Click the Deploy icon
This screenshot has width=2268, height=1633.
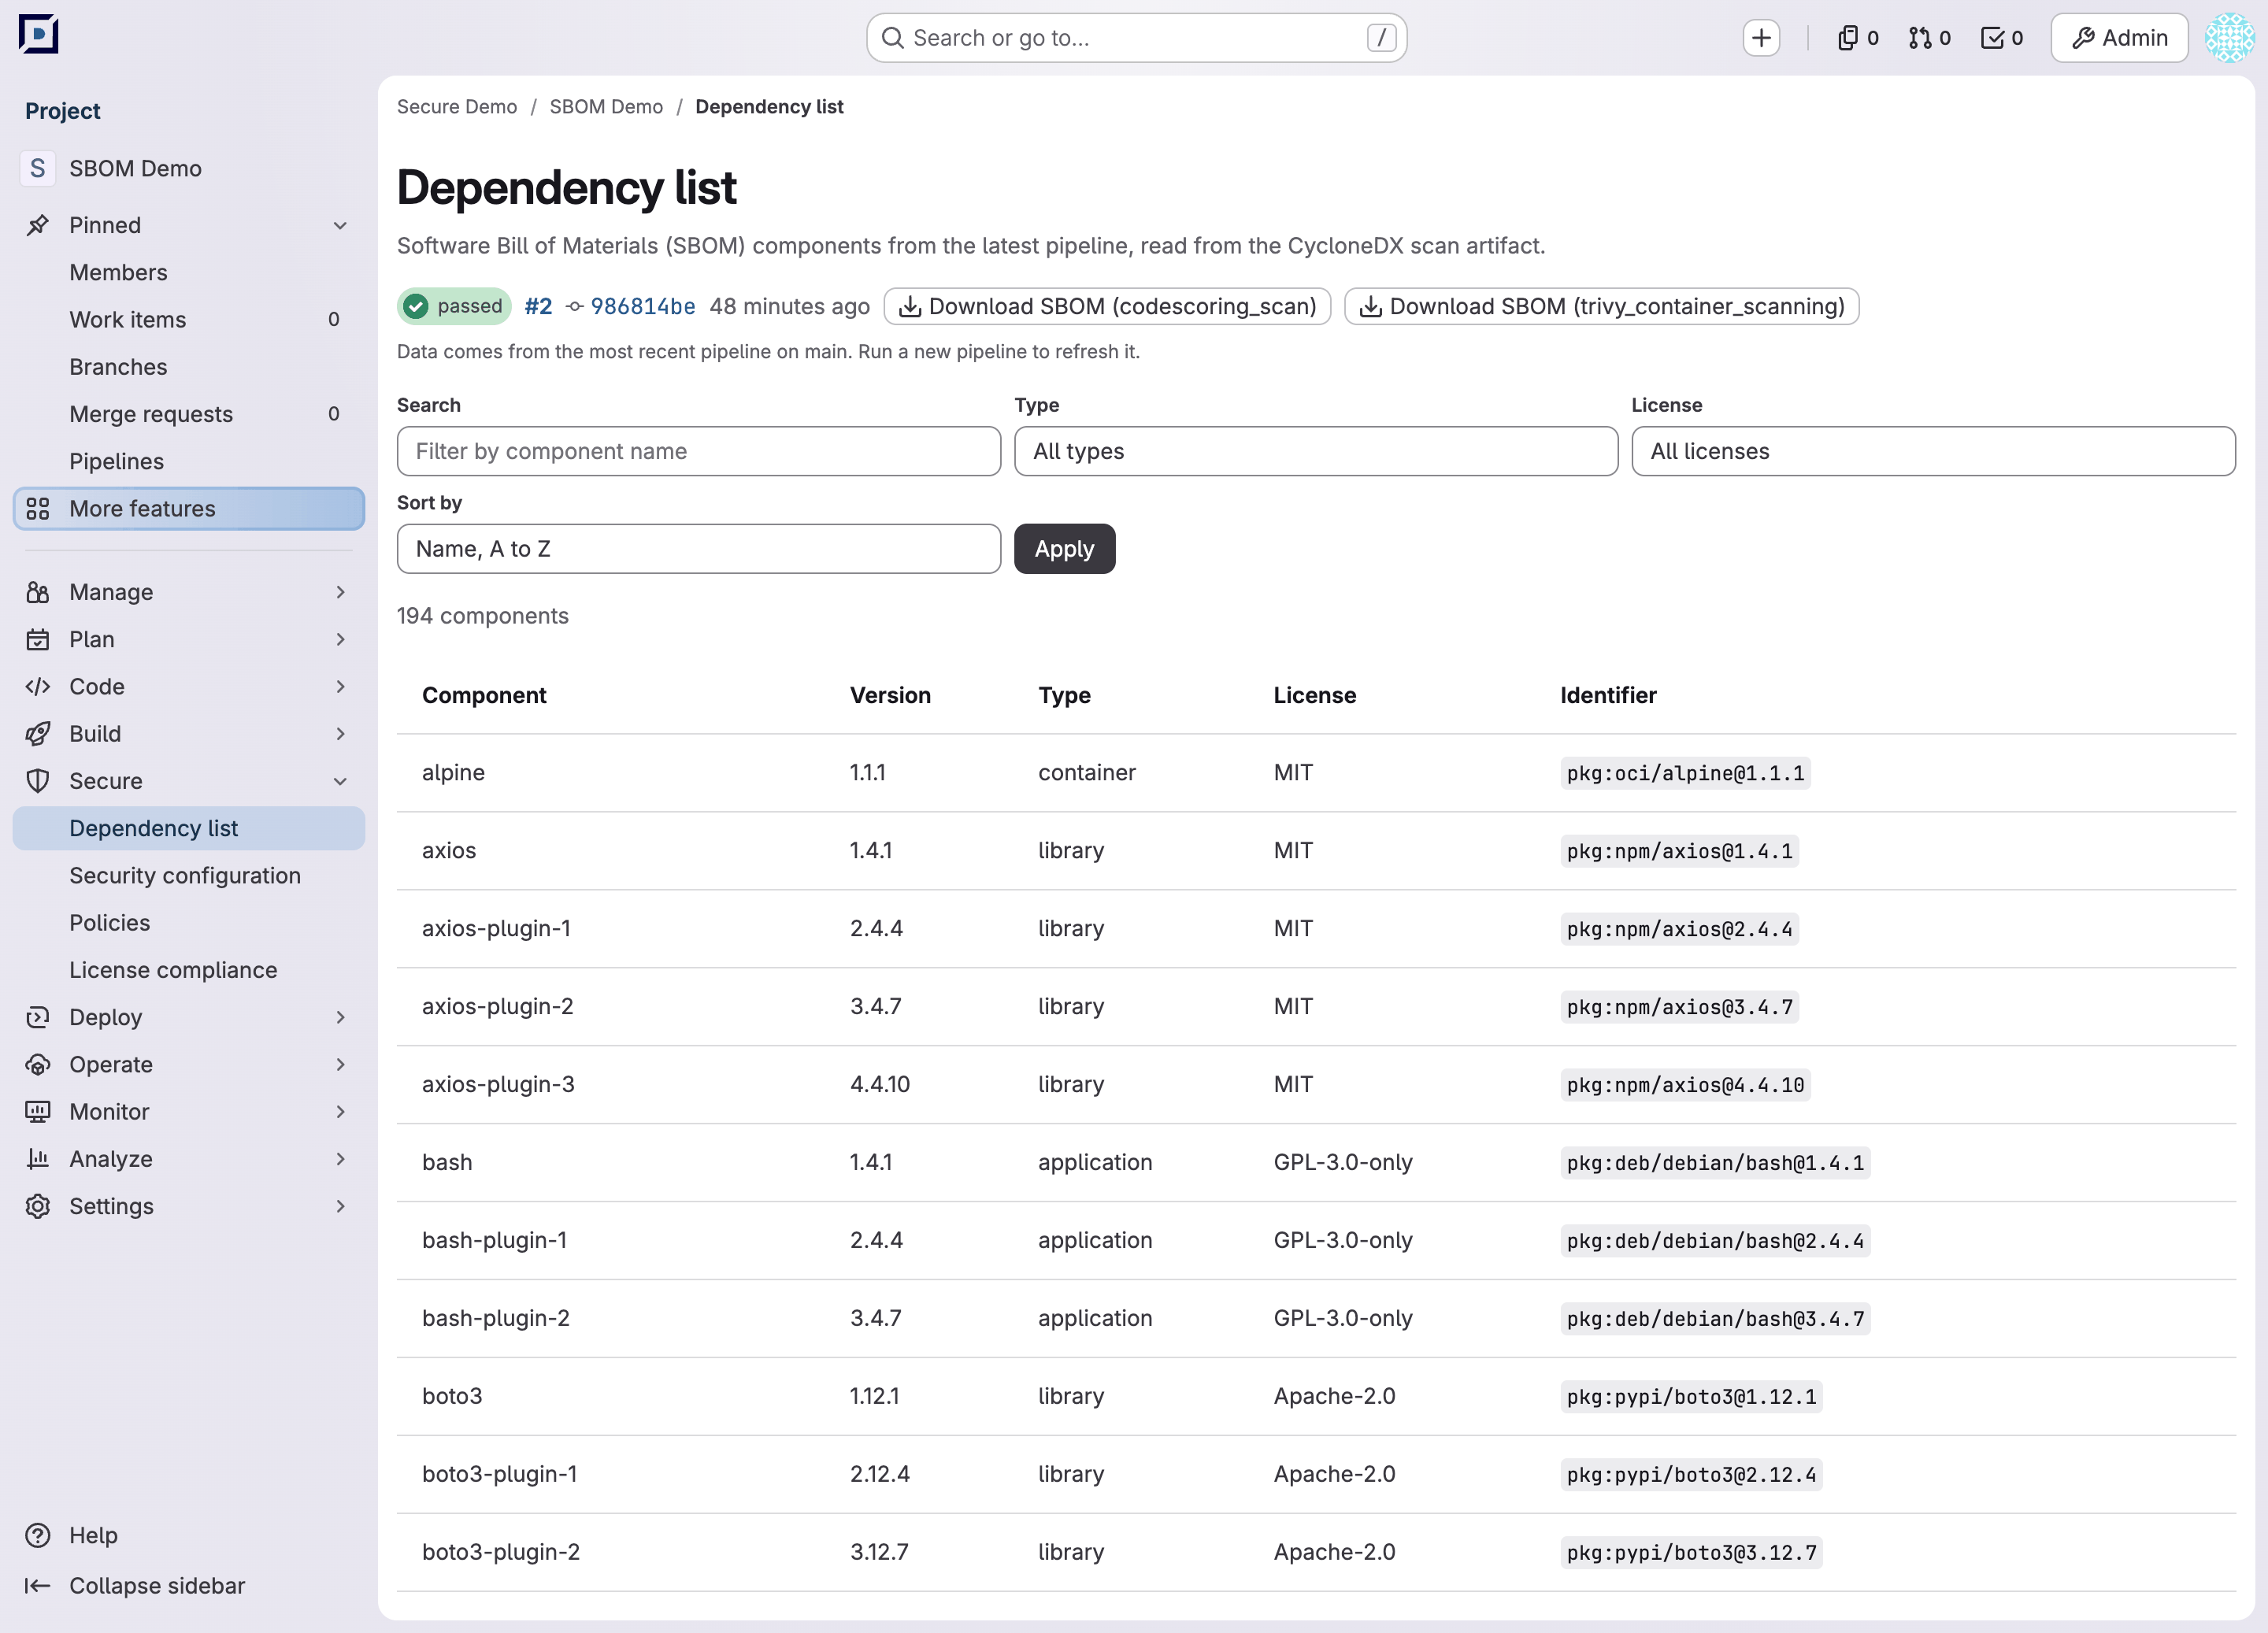38,1017
